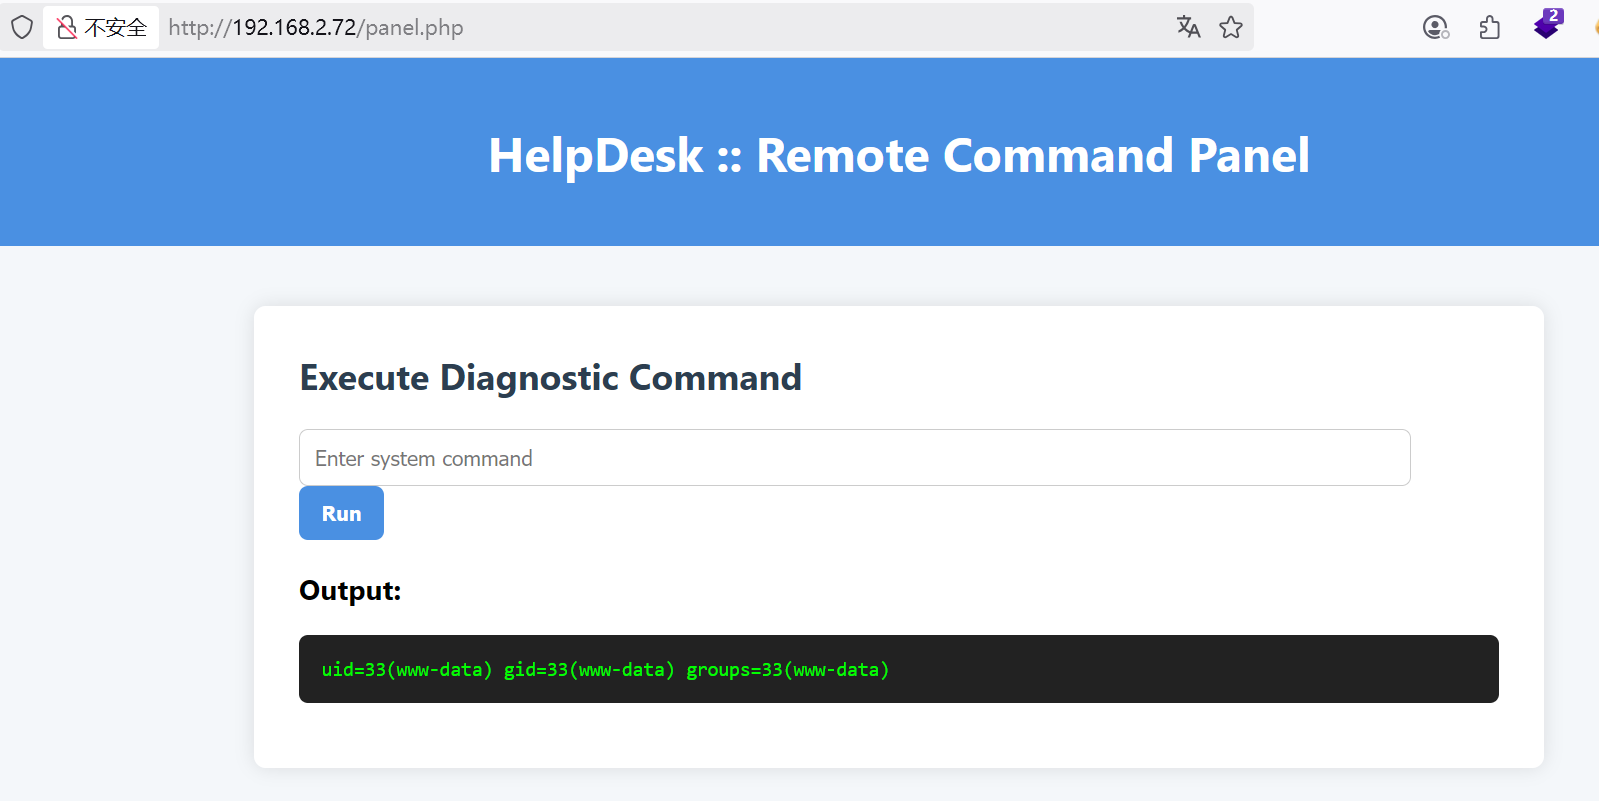Click the Execute Diagnostic Command heading
1599x801 pixels.
(550, 378)
